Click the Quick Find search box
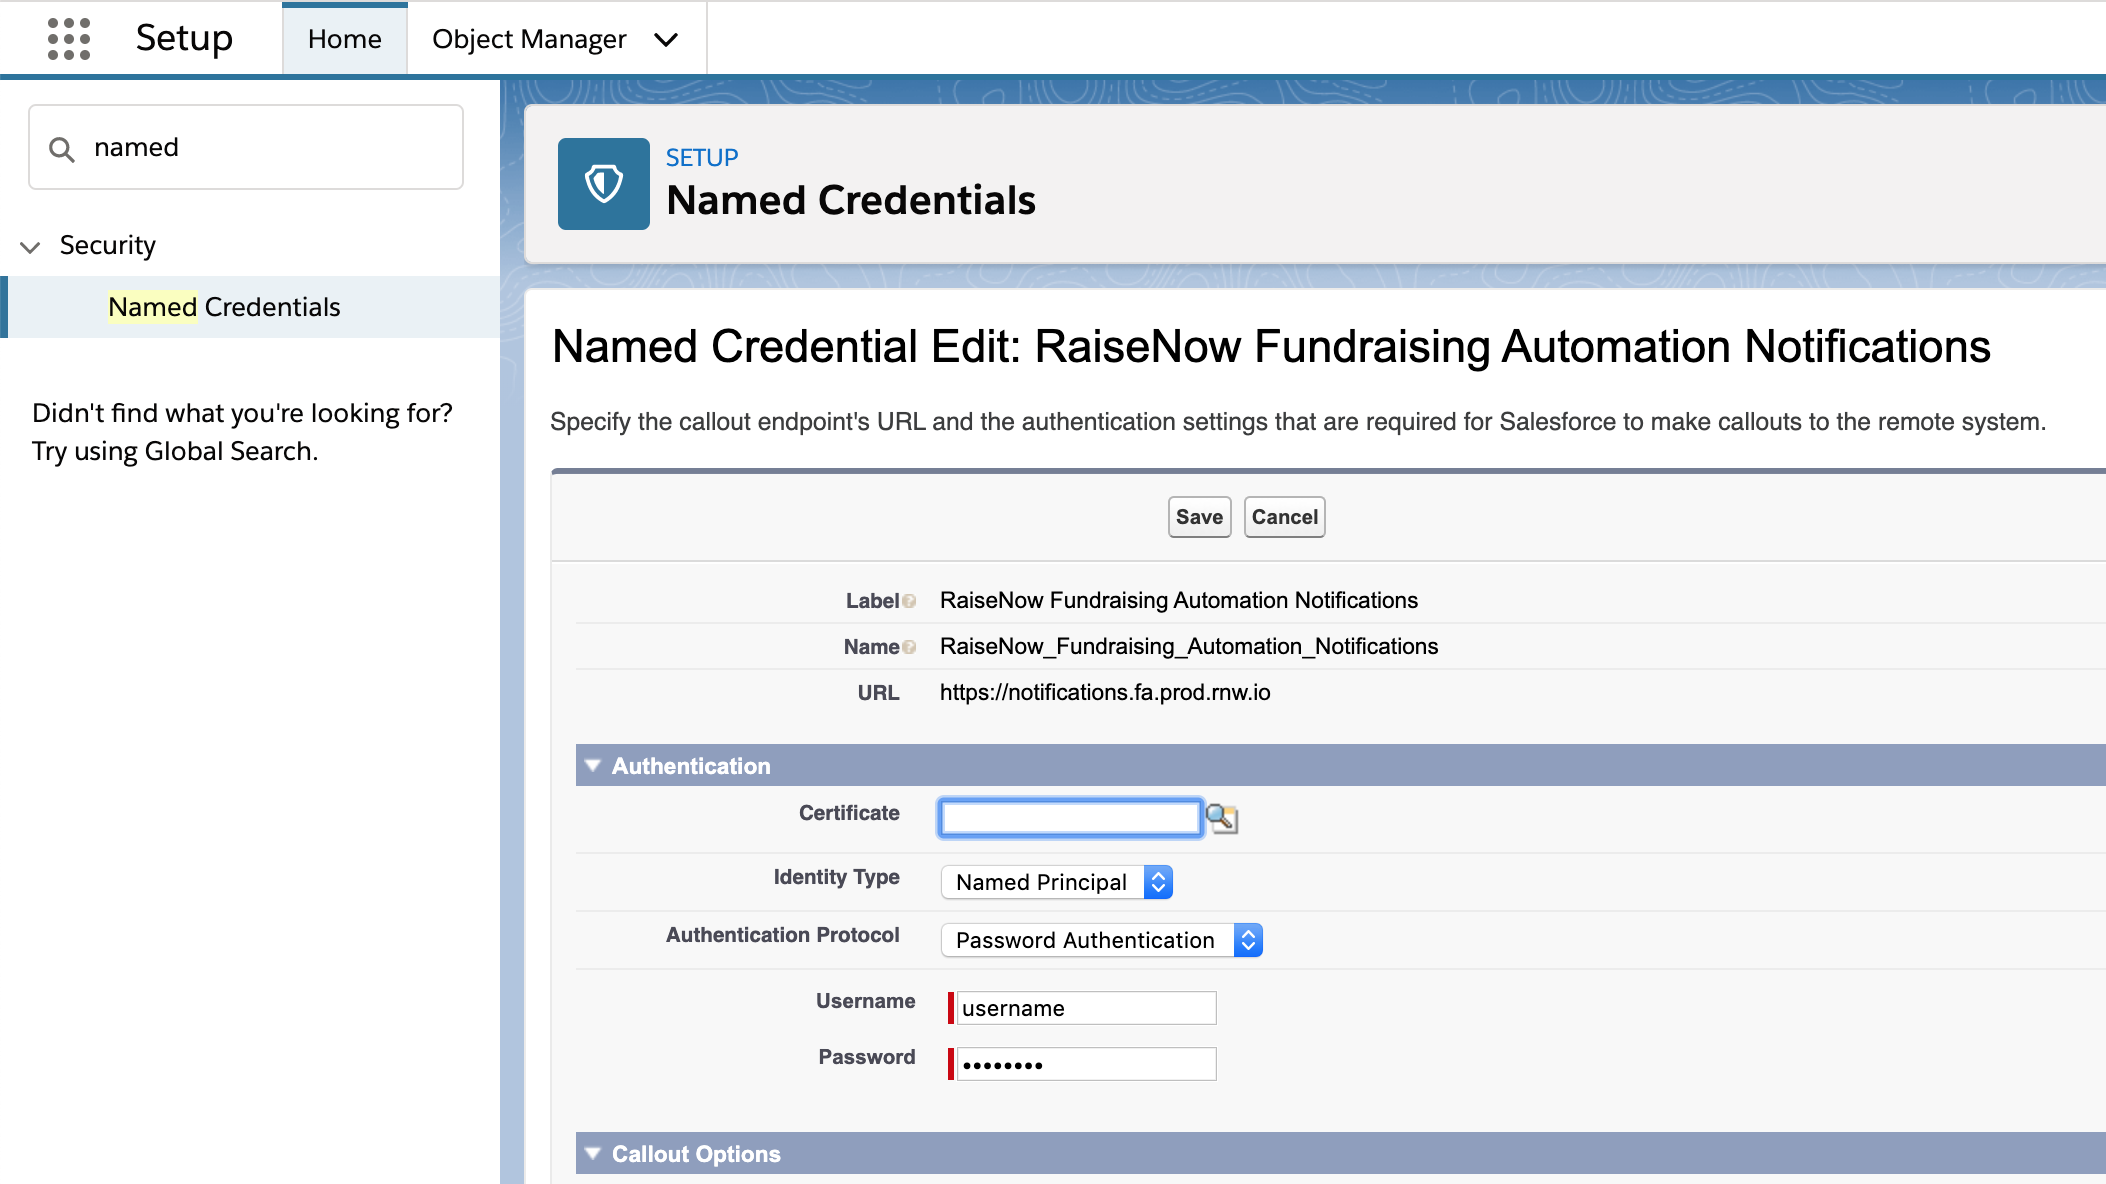2106x1184 pixels. point(246,147)
